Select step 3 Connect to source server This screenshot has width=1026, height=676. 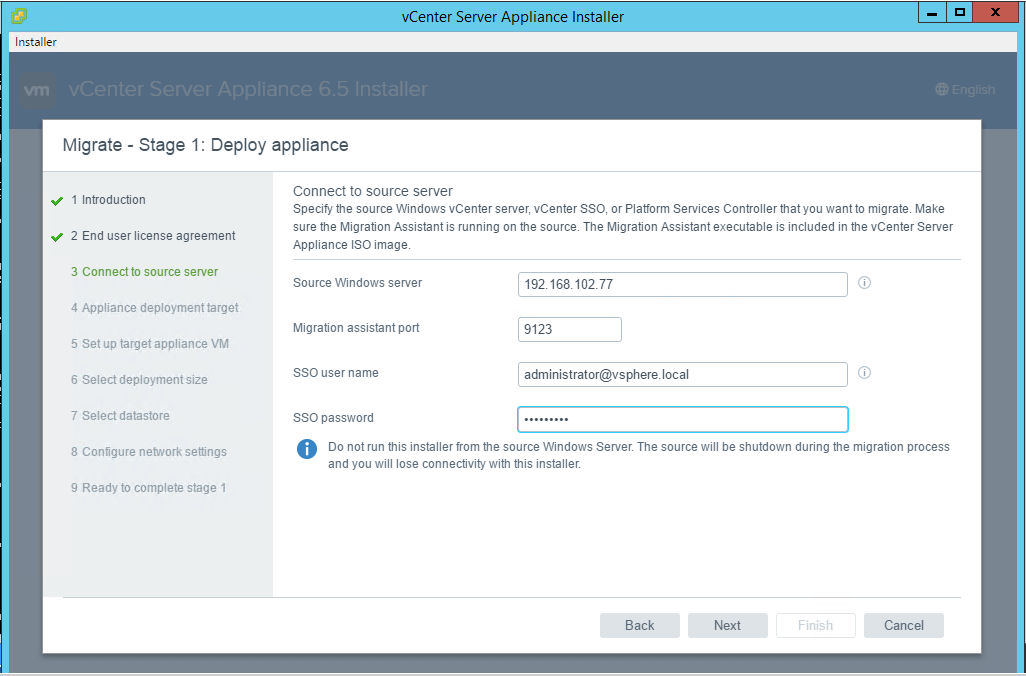(x=145, y=272)
